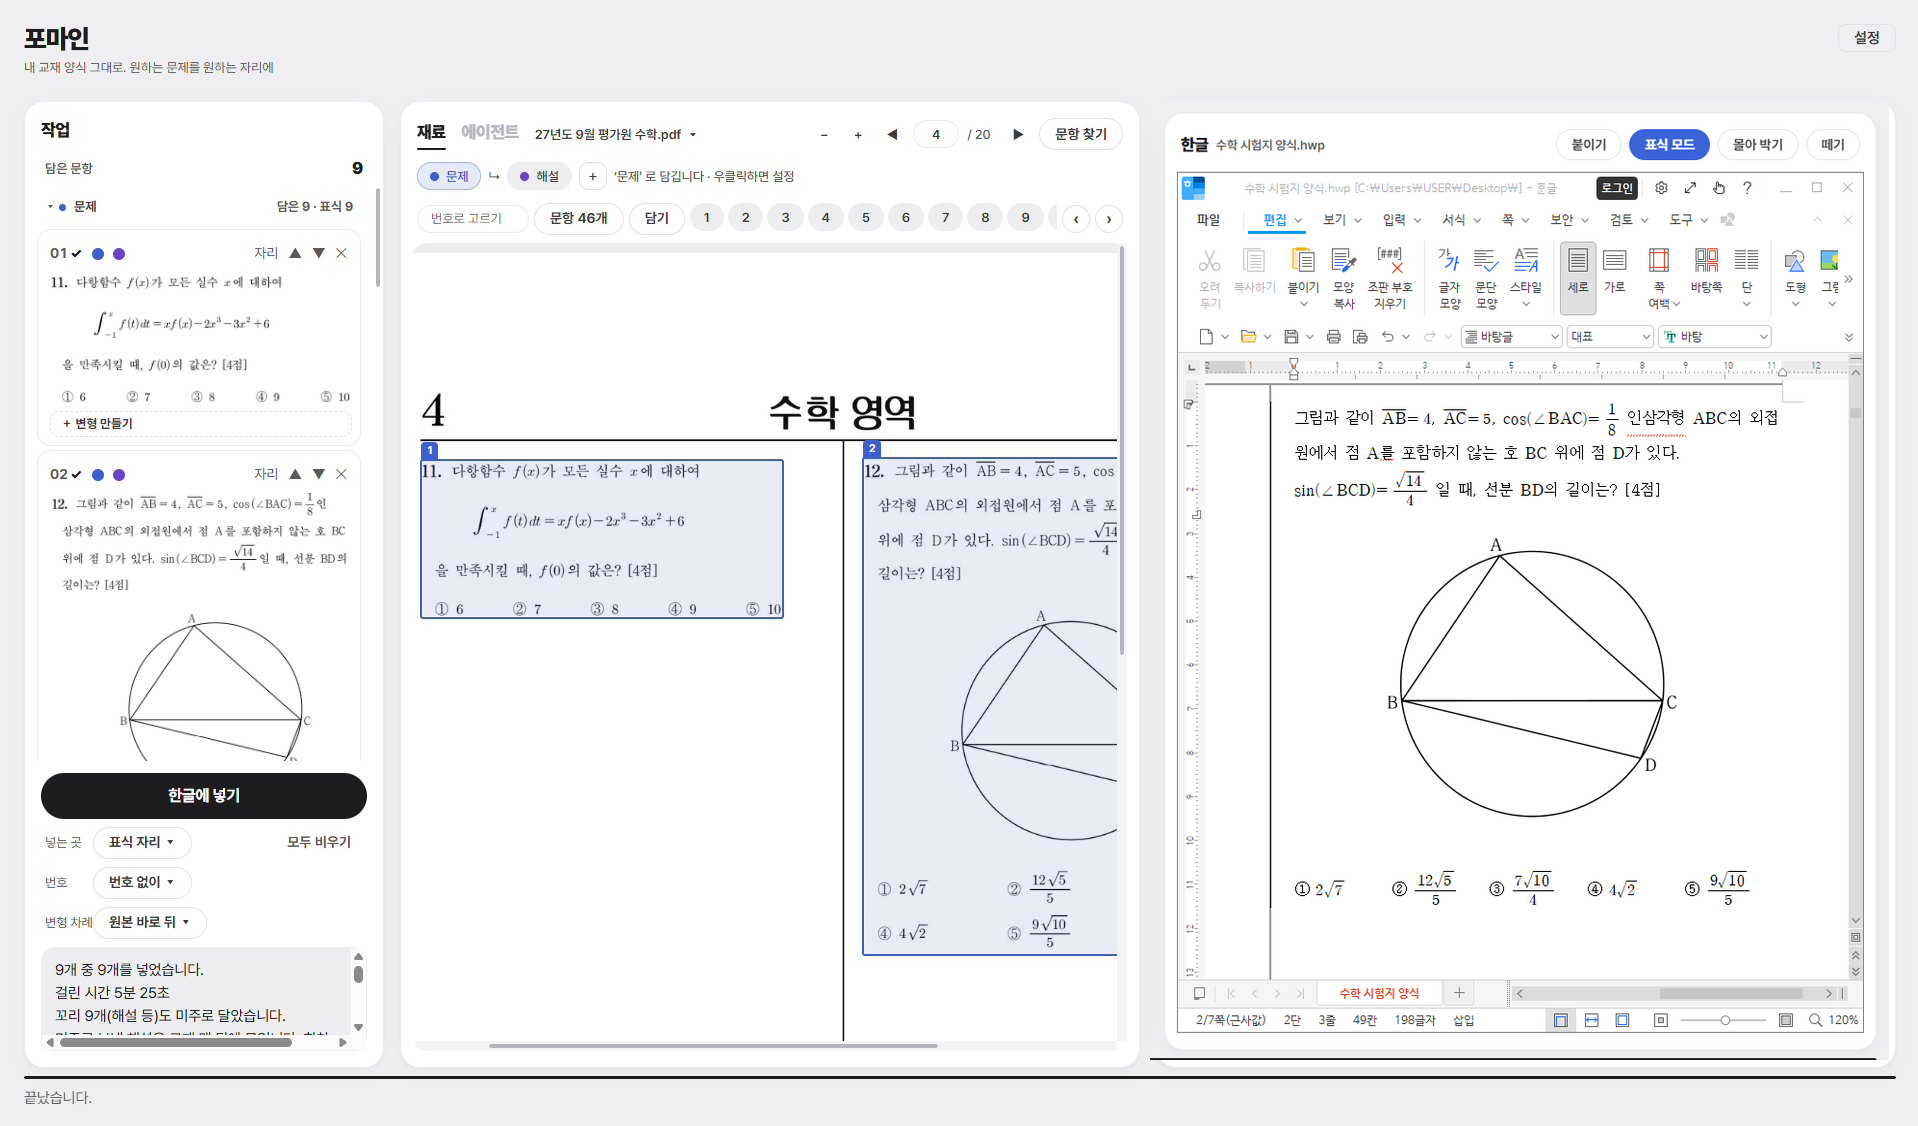Select the fit-to-width view icon in the status bar
1918x1126 pixels.
[1592, 1020]
